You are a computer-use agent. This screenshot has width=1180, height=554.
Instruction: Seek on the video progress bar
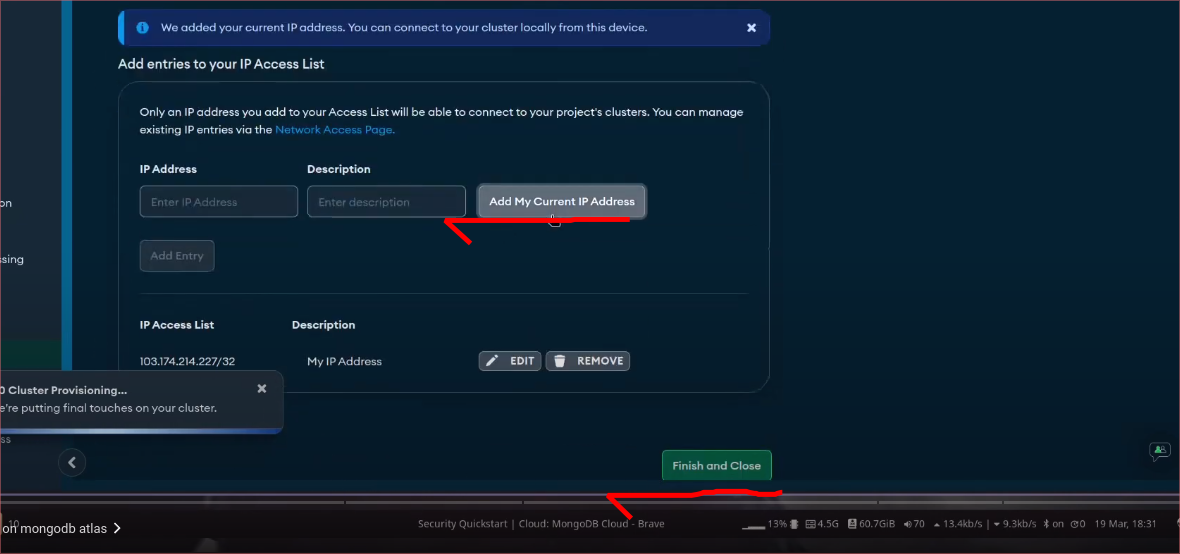(x=590, y=502)
